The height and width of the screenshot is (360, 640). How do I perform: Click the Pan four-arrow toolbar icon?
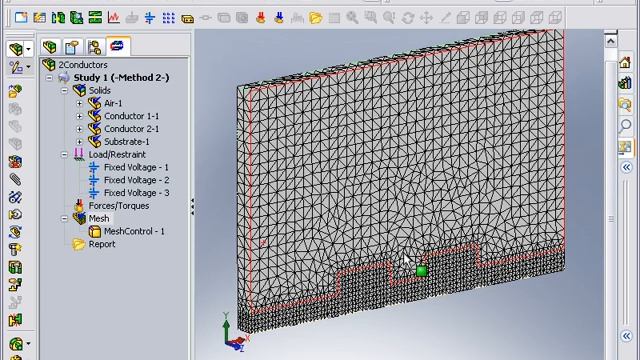[426, 18]
